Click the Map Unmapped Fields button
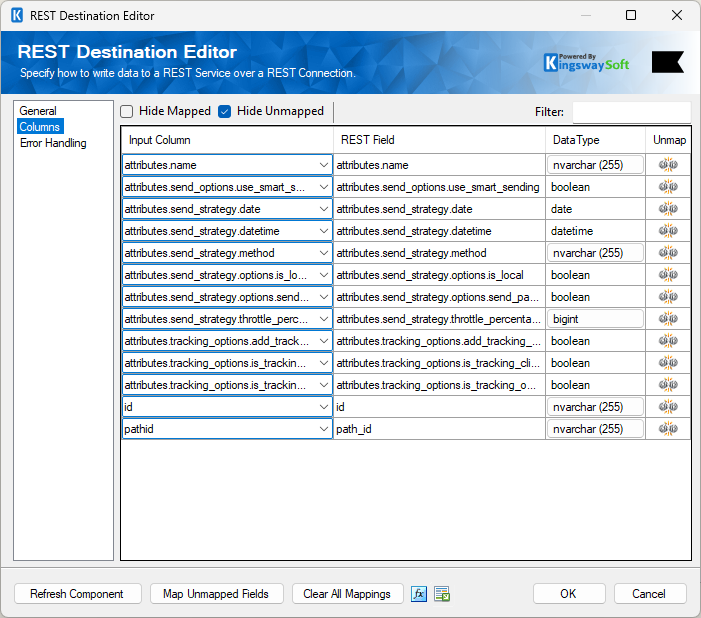 pos(217,594)
